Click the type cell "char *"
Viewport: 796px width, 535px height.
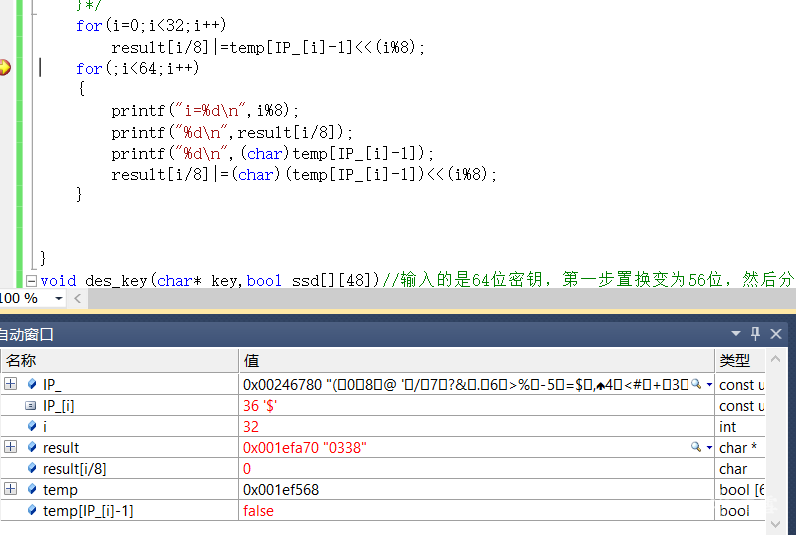tap(738, 448)
